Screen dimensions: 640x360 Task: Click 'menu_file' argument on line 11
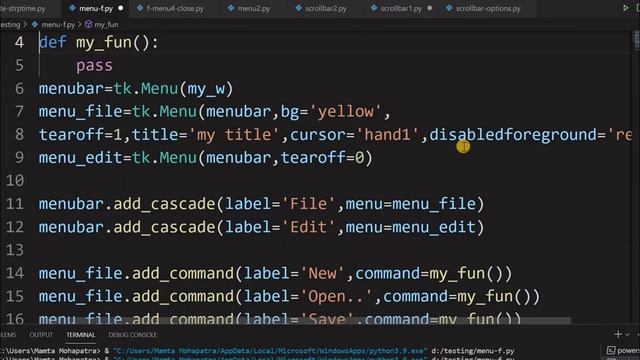[434, 204]
